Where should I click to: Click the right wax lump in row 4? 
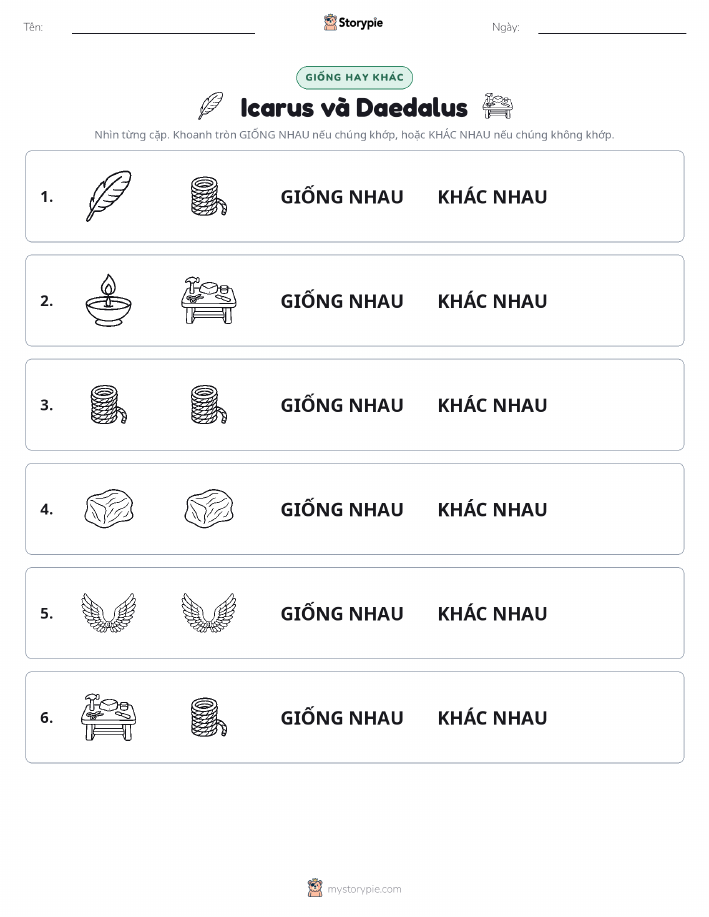(x=209, y=509)
